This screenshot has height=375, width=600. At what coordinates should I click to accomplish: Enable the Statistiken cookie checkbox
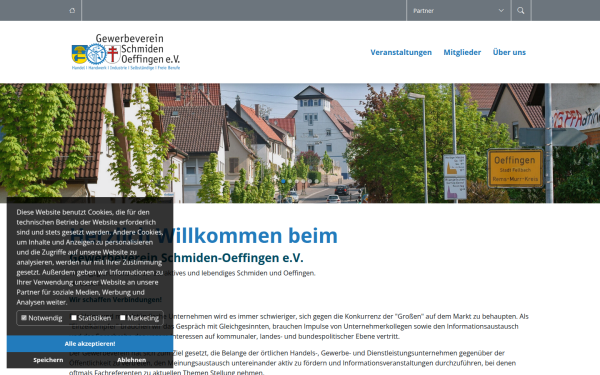click(74, 318)
